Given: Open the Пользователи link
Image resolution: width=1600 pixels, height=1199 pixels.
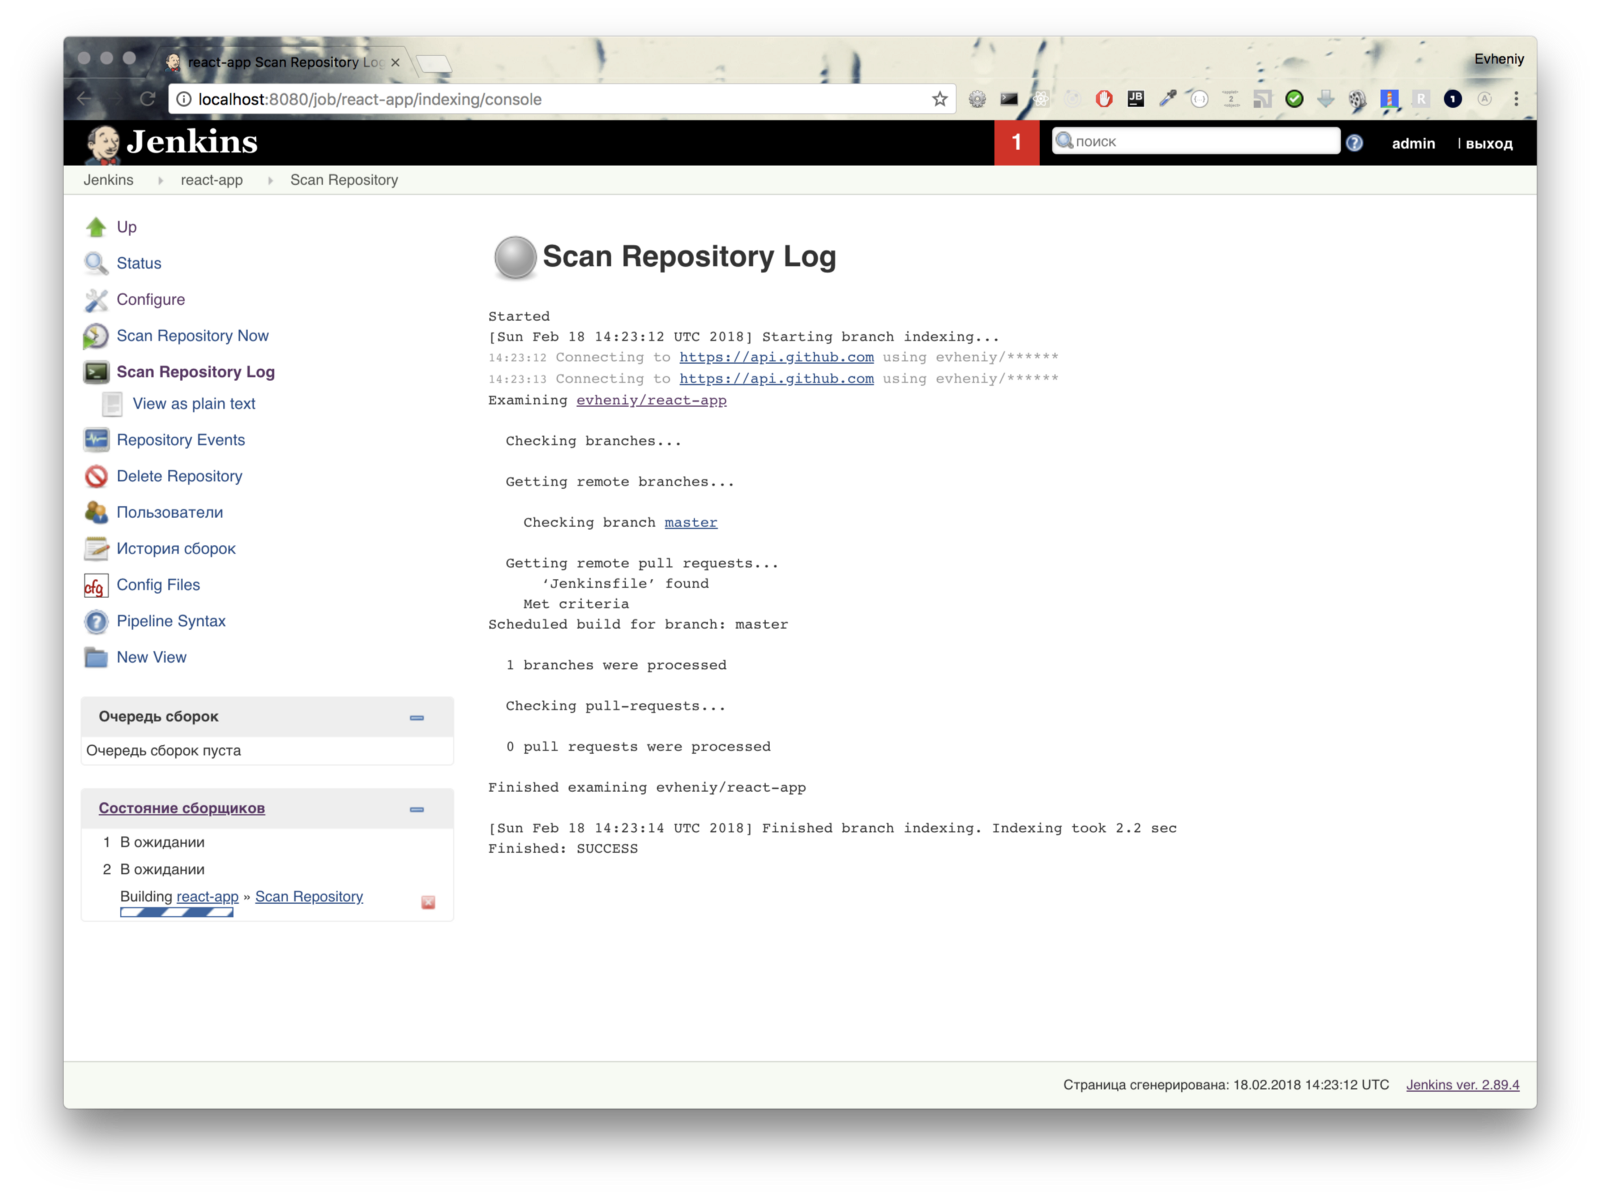Looking at the screenshot, I should point(169,512).
